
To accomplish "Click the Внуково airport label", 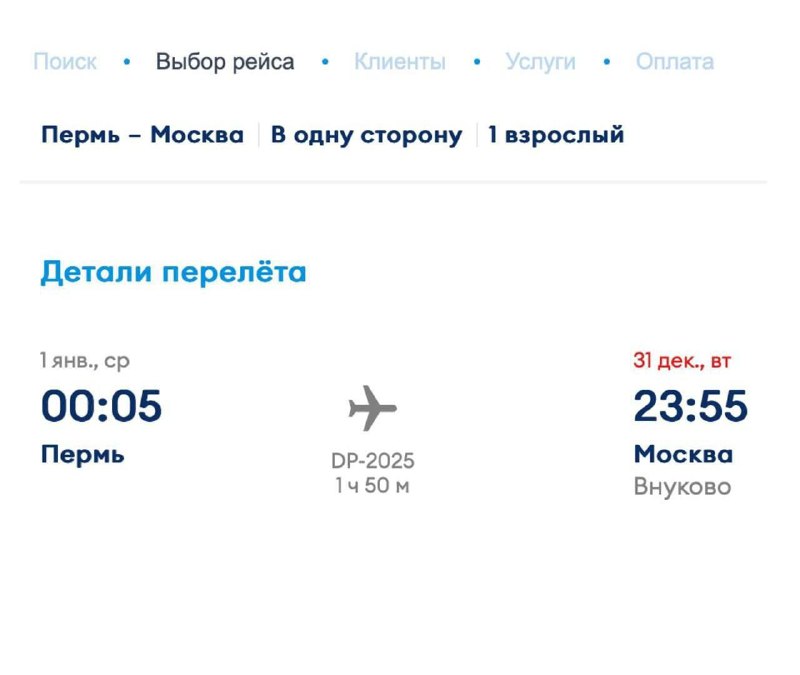I will click(x=682, y=488).
